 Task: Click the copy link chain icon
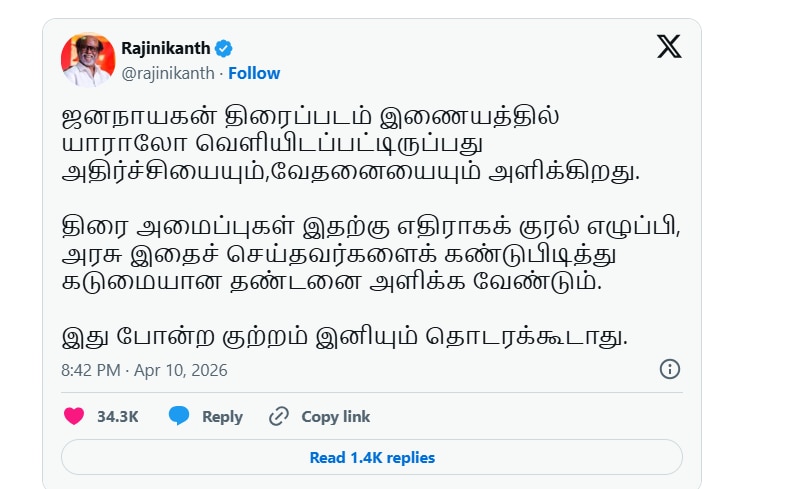coord(279,416)
